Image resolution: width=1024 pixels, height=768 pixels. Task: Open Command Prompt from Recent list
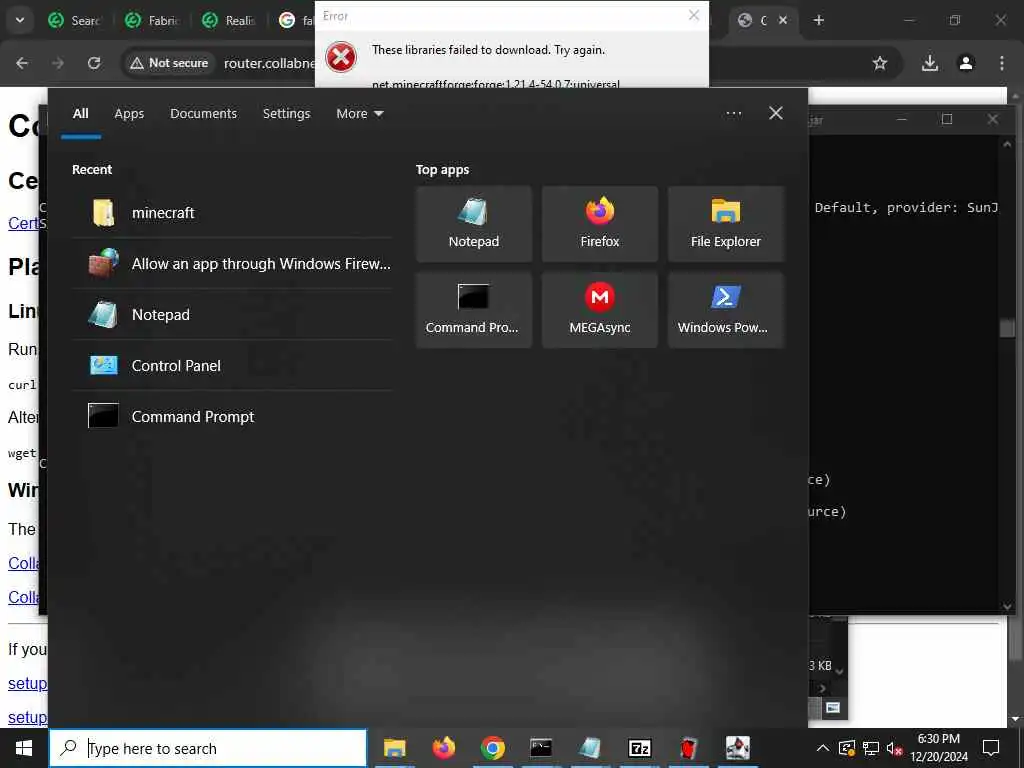click(x=232, y=417)
